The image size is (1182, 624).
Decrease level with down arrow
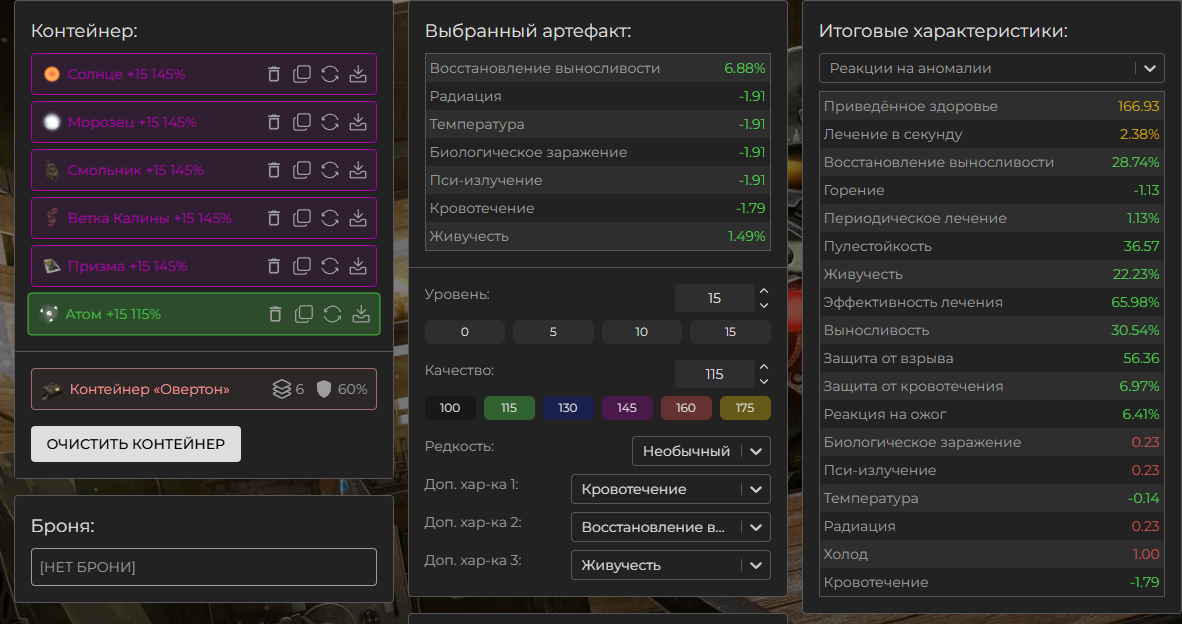764,305
